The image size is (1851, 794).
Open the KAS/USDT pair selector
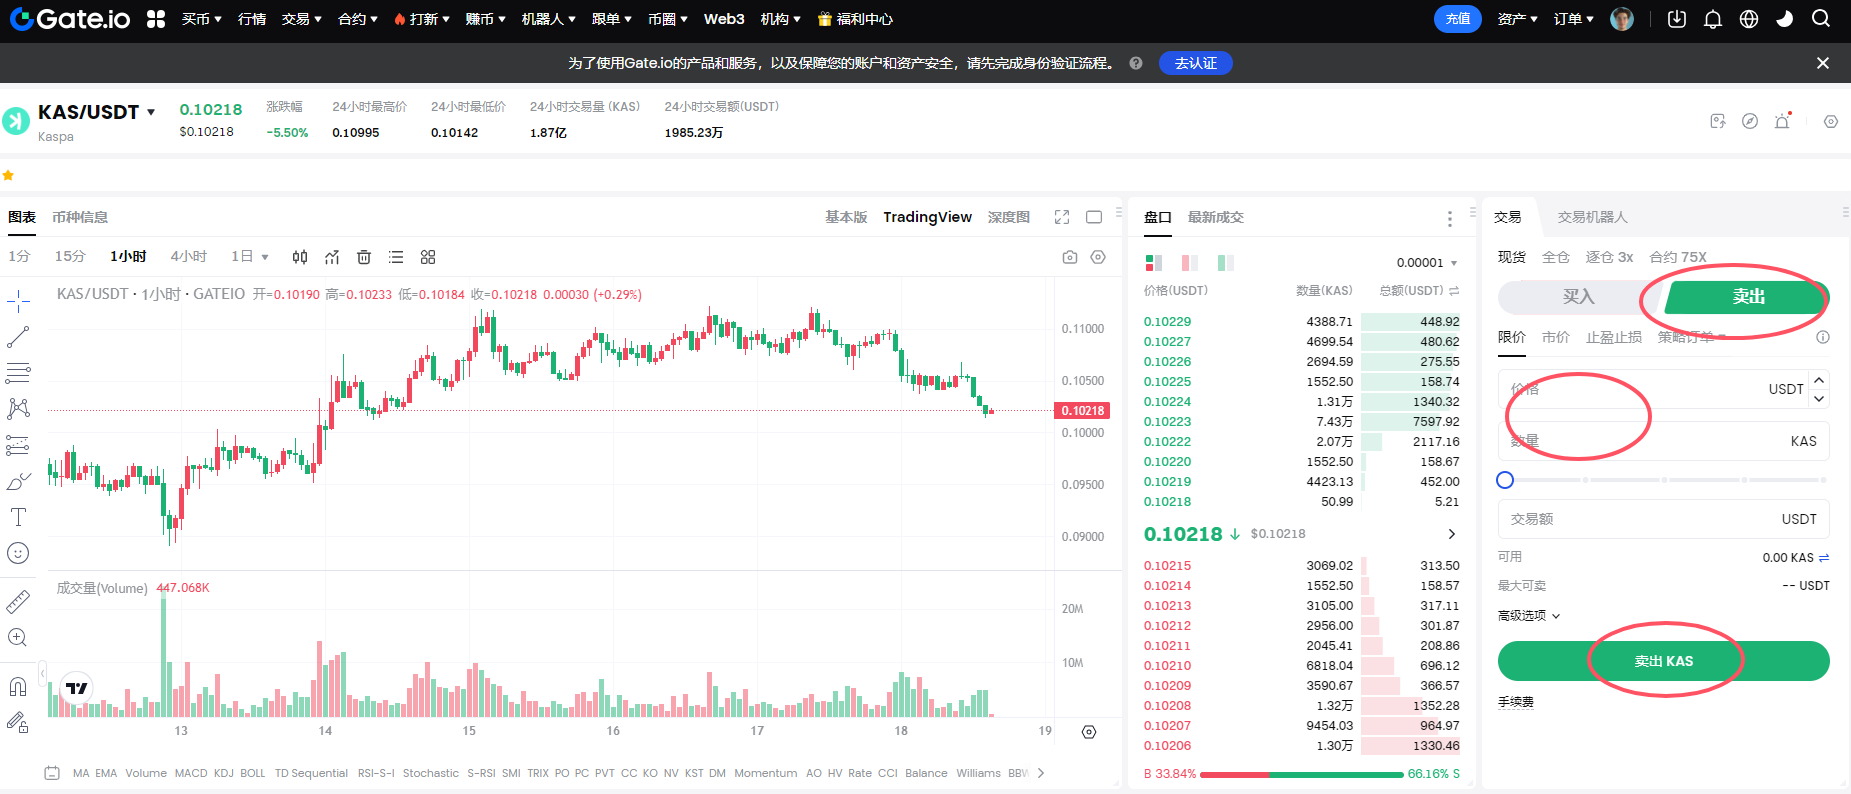[x=97, y=112]
